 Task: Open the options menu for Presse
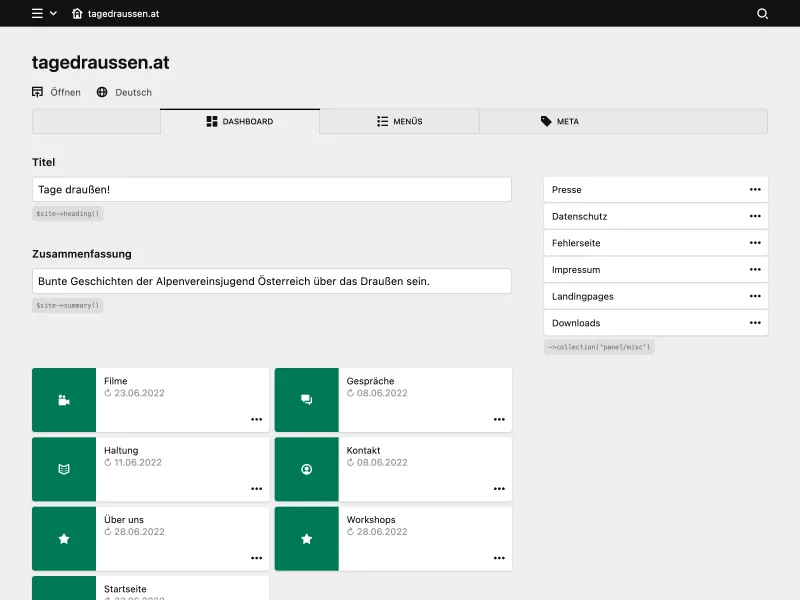[757, 189]
